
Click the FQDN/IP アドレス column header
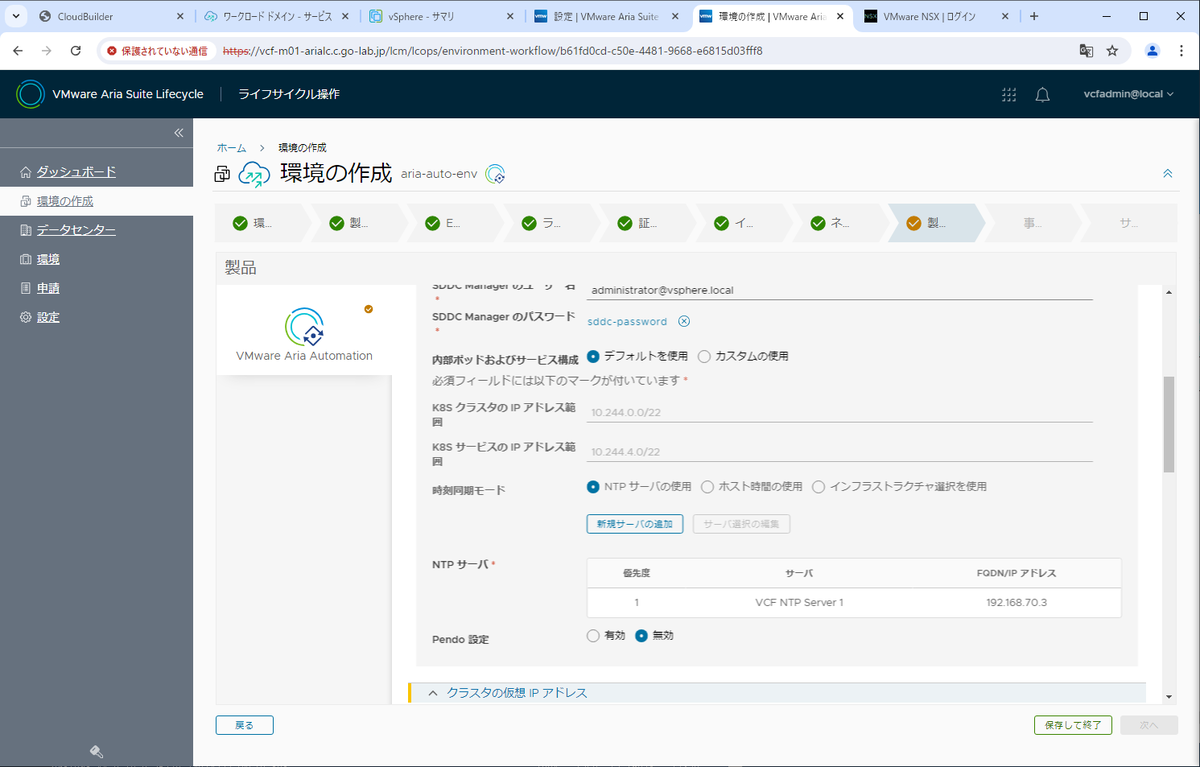point(1016,573)
